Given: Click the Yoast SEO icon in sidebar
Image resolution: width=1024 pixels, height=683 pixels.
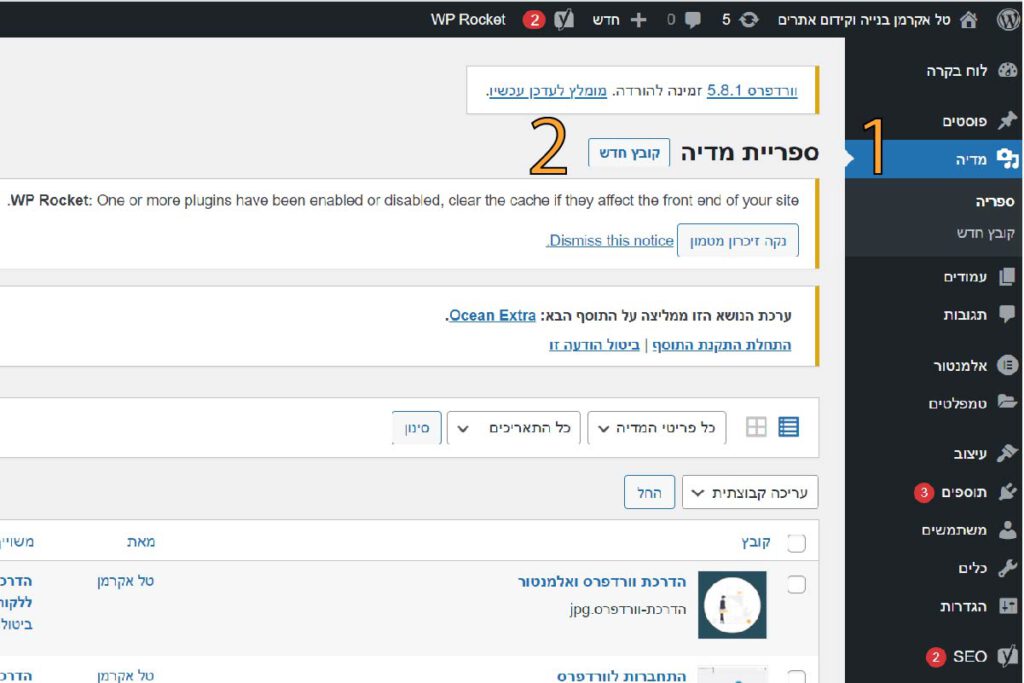Looking at the screenshot, I should point(1008,656).
